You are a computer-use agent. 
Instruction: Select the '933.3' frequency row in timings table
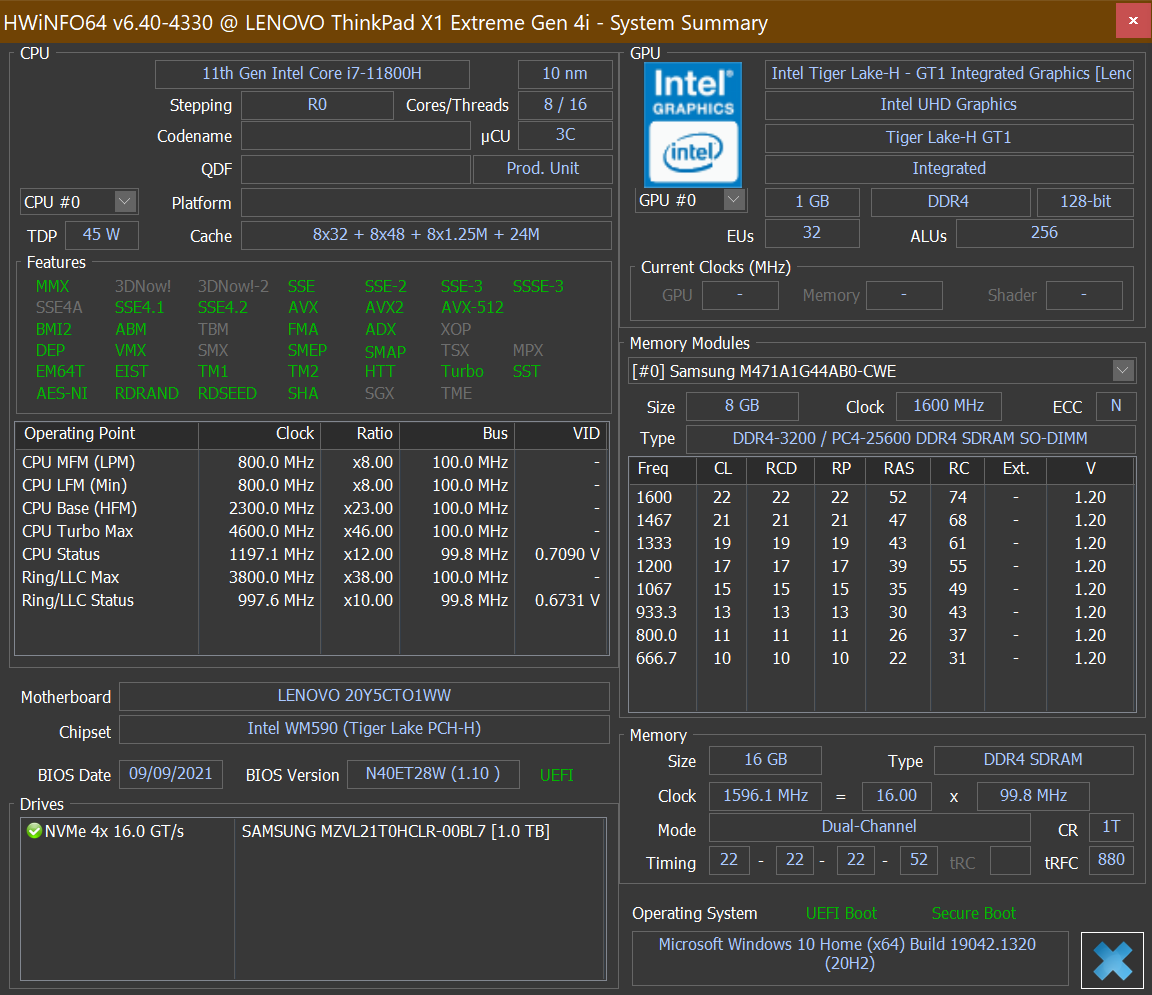coord(882,612)
